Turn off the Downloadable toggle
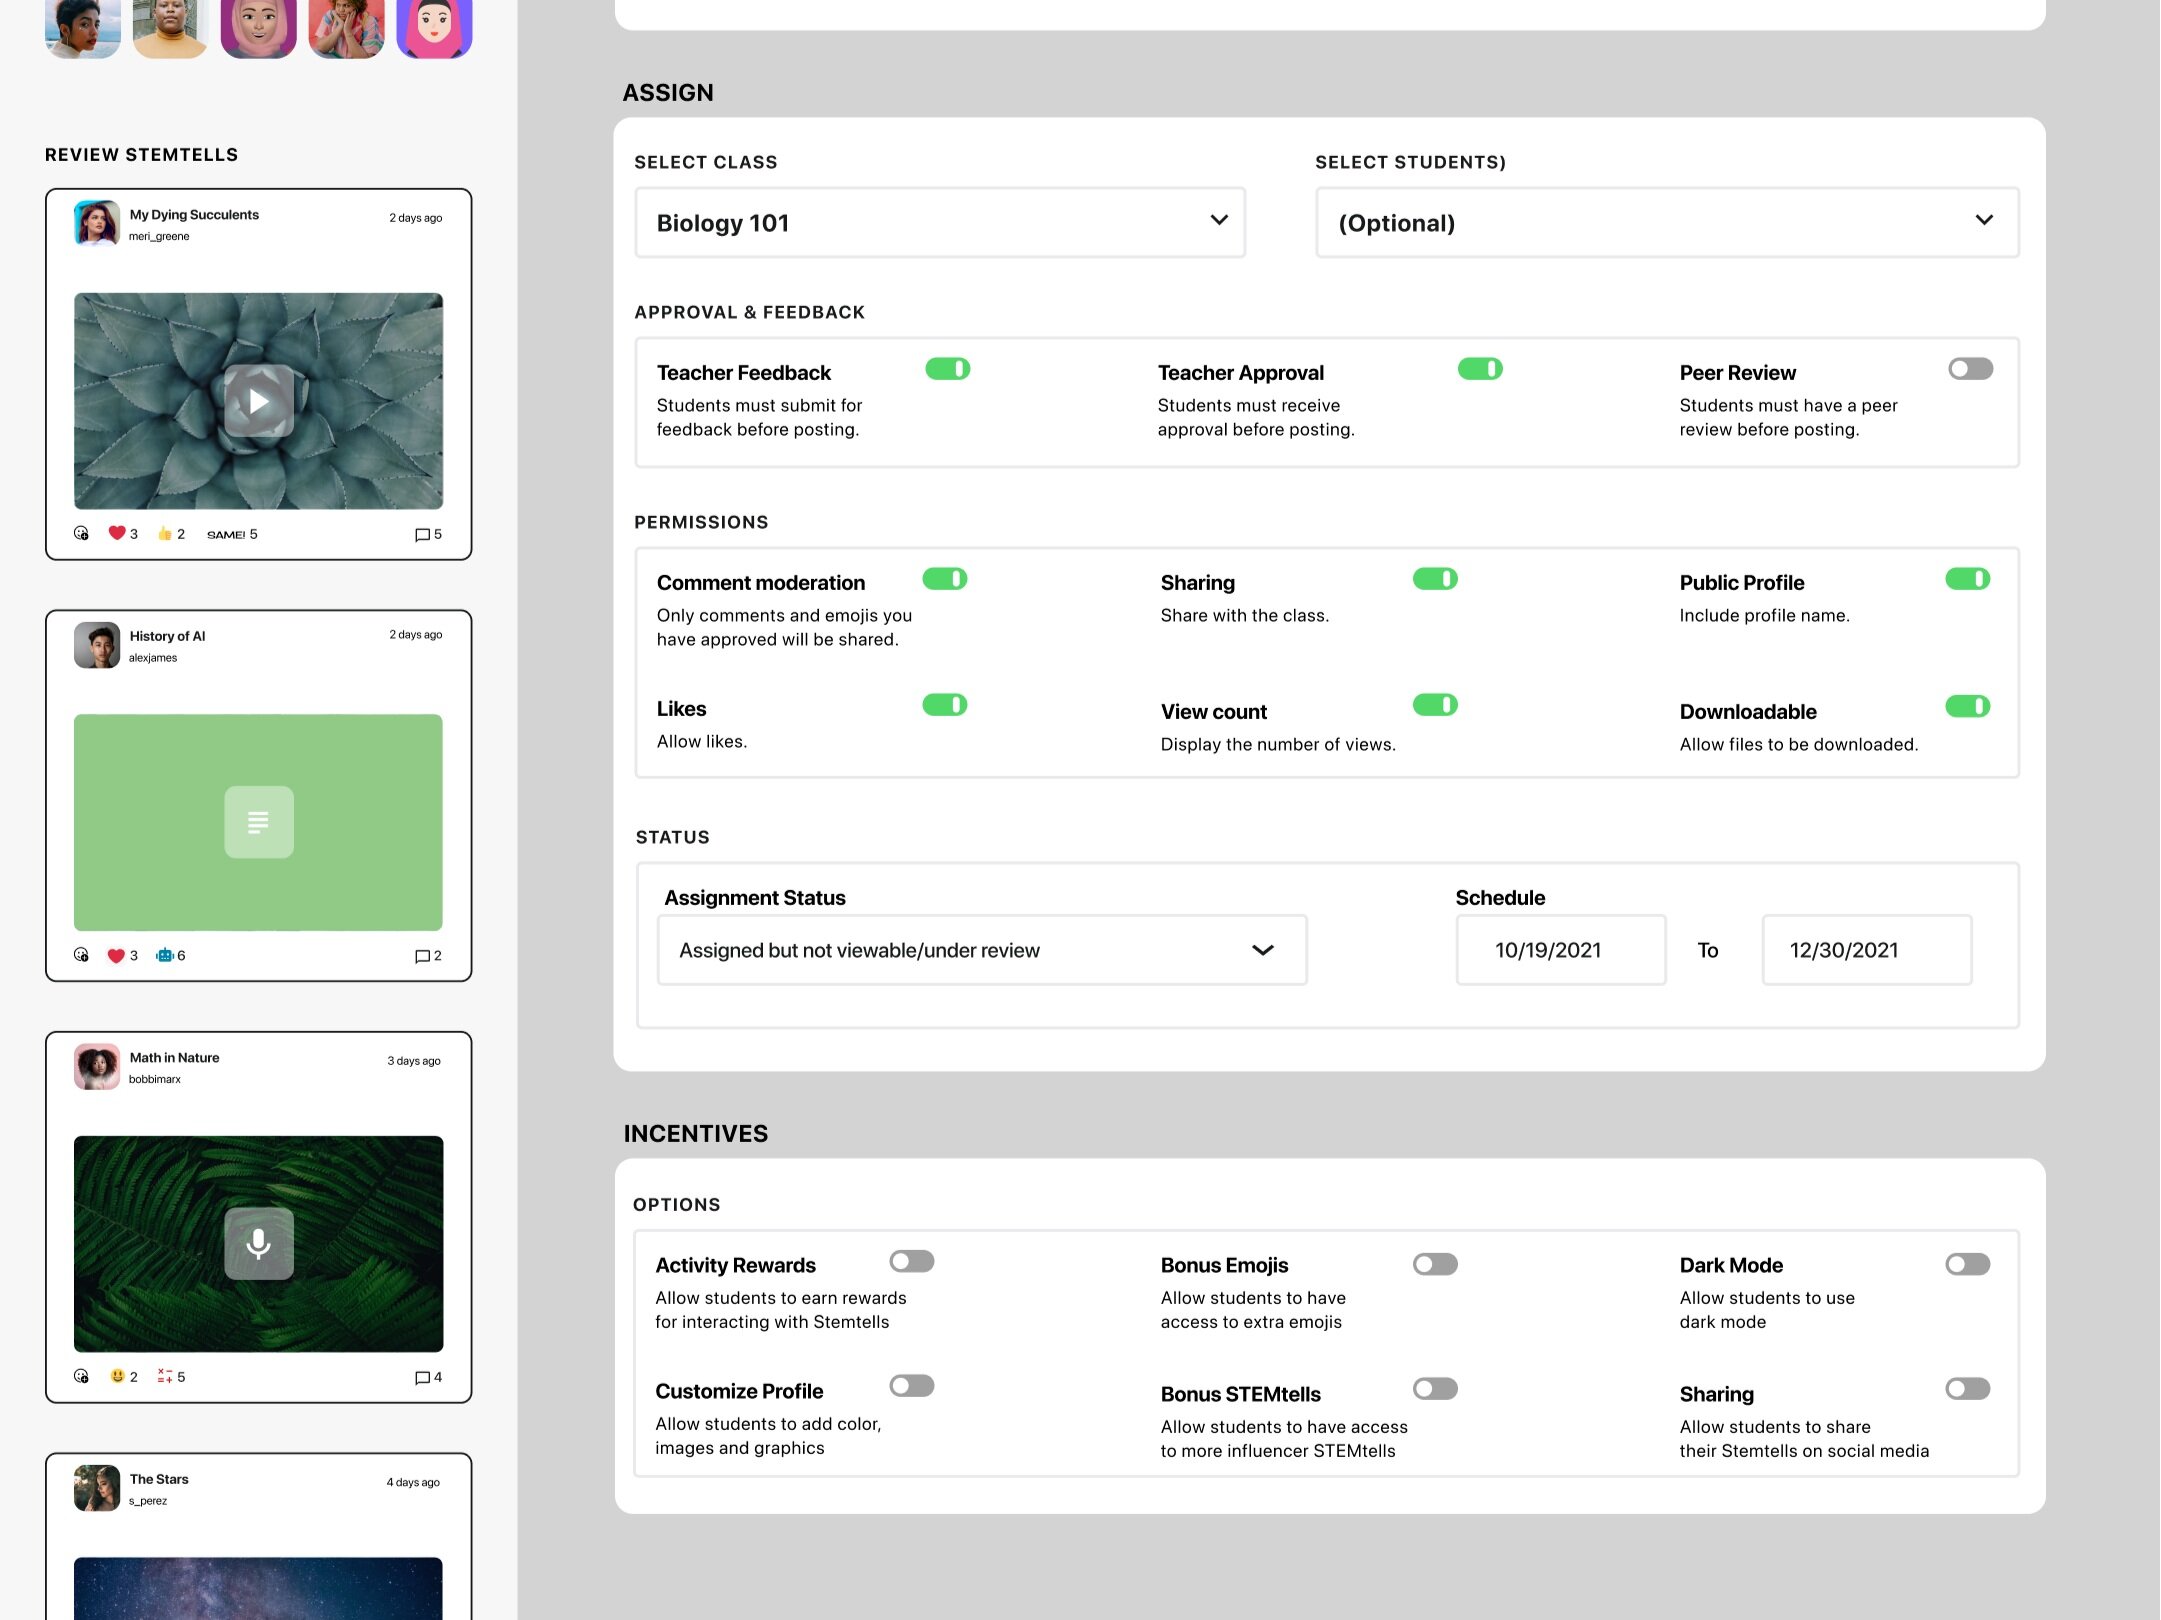 click(1968, 707)
